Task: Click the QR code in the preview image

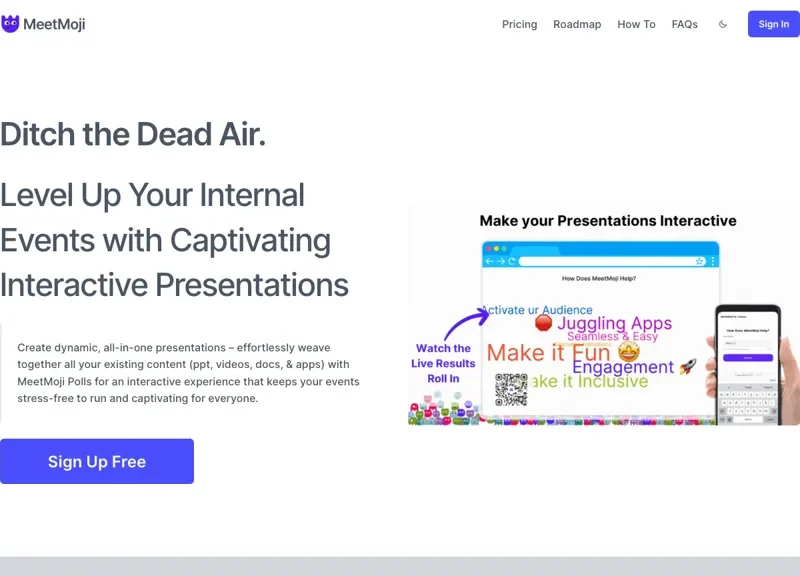Action: pos(511,390)
